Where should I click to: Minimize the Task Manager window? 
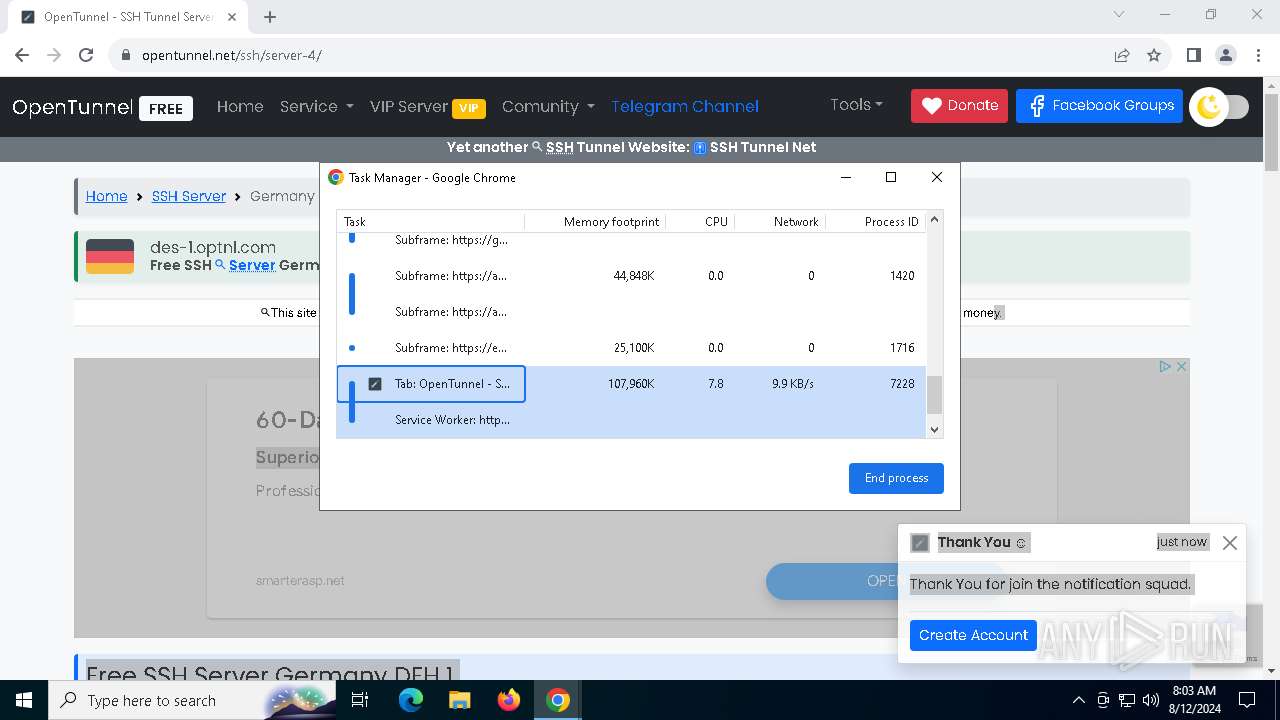pyautogui.click(x=846, y=177)
